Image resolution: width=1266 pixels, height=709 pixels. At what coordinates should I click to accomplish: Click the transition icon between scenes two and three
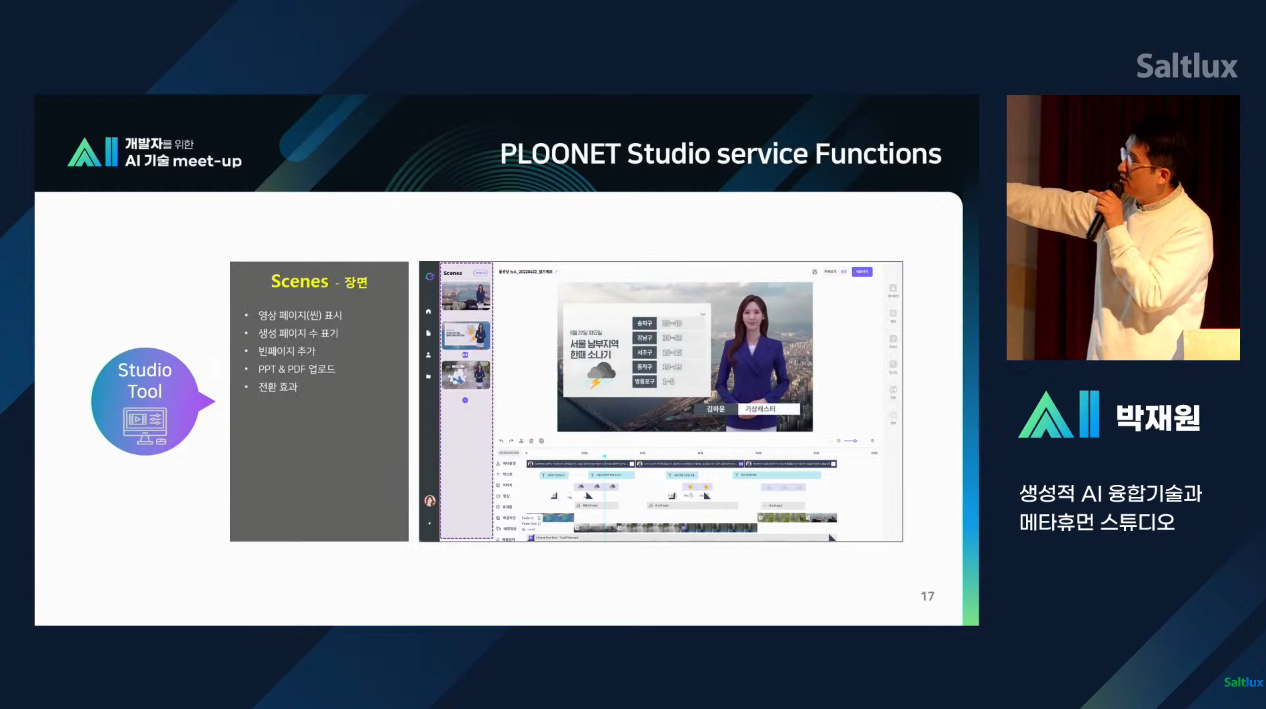click(x=465, y=354)
